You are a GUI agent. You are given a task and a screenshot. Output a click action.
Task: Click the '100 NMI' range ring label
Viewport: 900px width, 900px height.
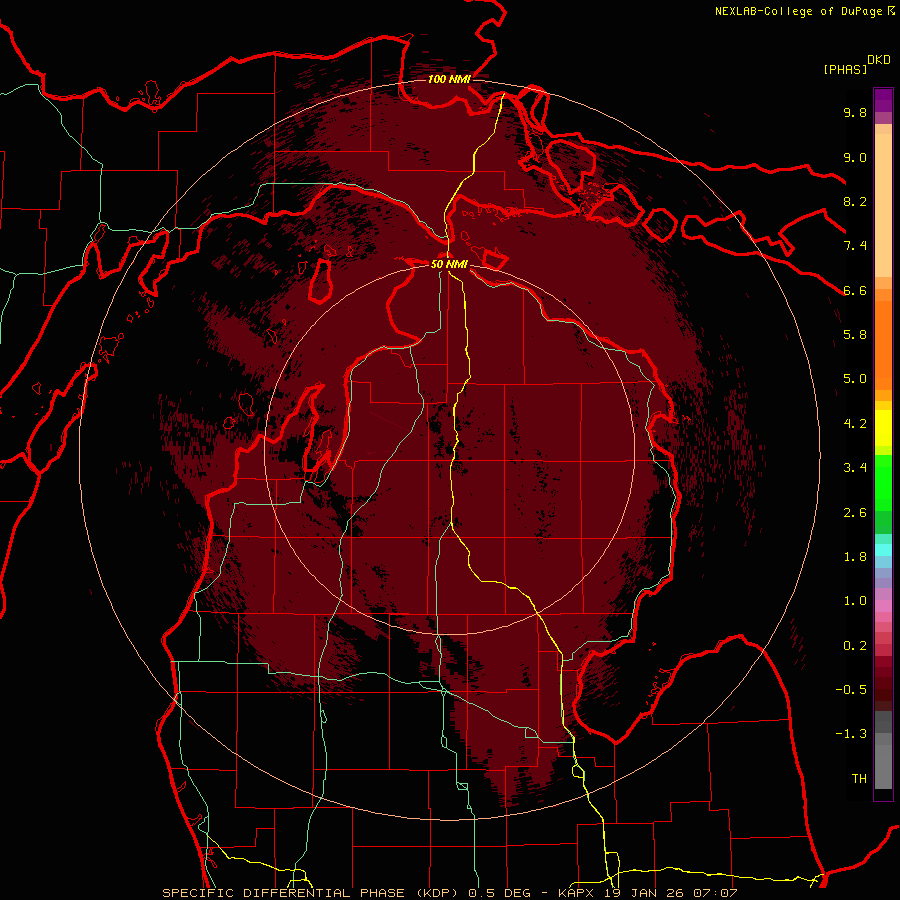click(449, 79)
